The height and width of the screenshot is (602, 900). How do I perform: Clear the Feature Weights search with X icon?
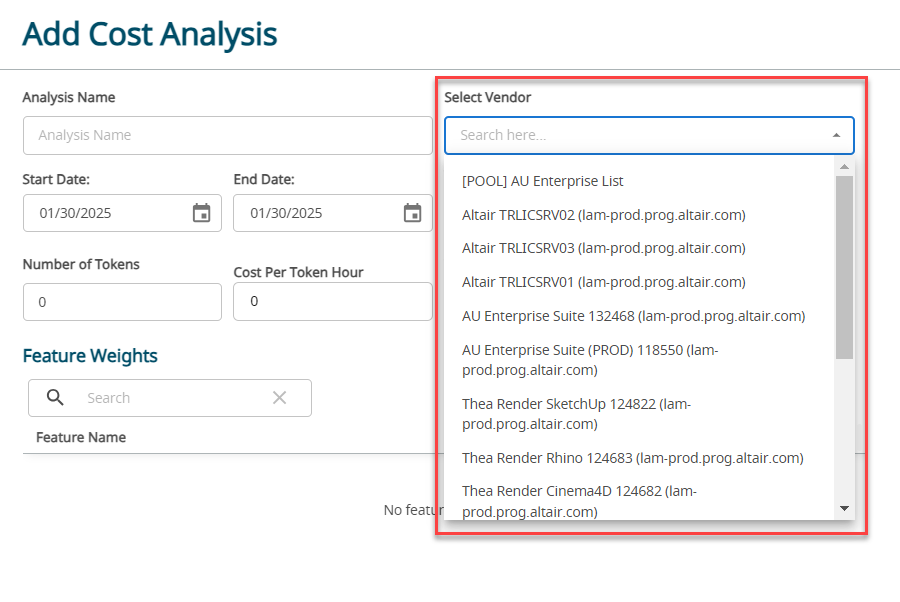tap(280, 397)
